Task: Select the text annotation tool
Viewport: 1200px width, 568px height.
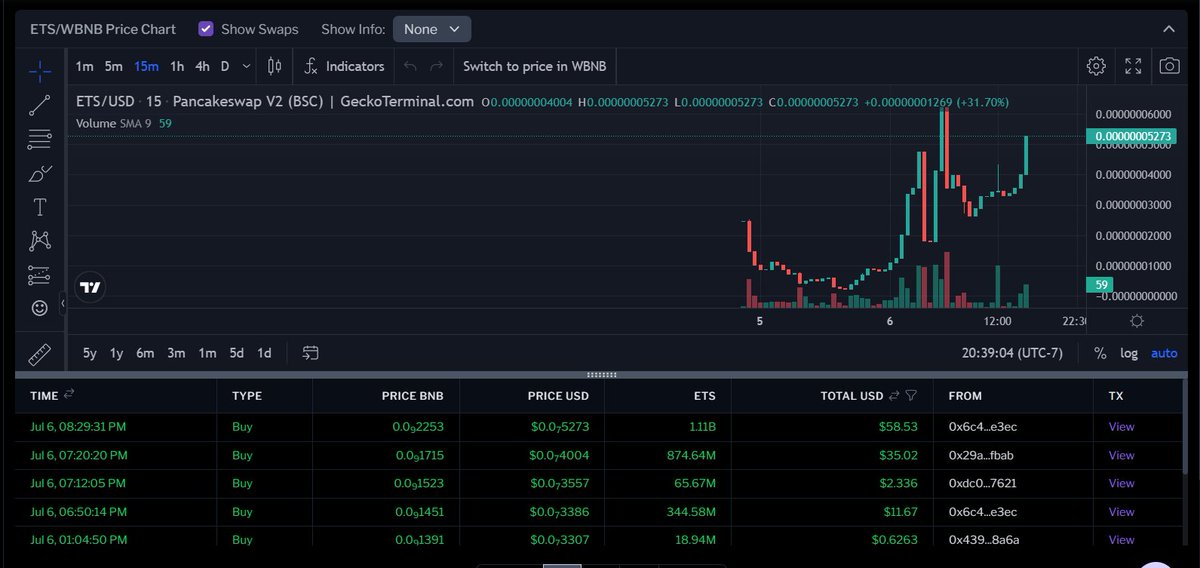Action: pos(40,207)
